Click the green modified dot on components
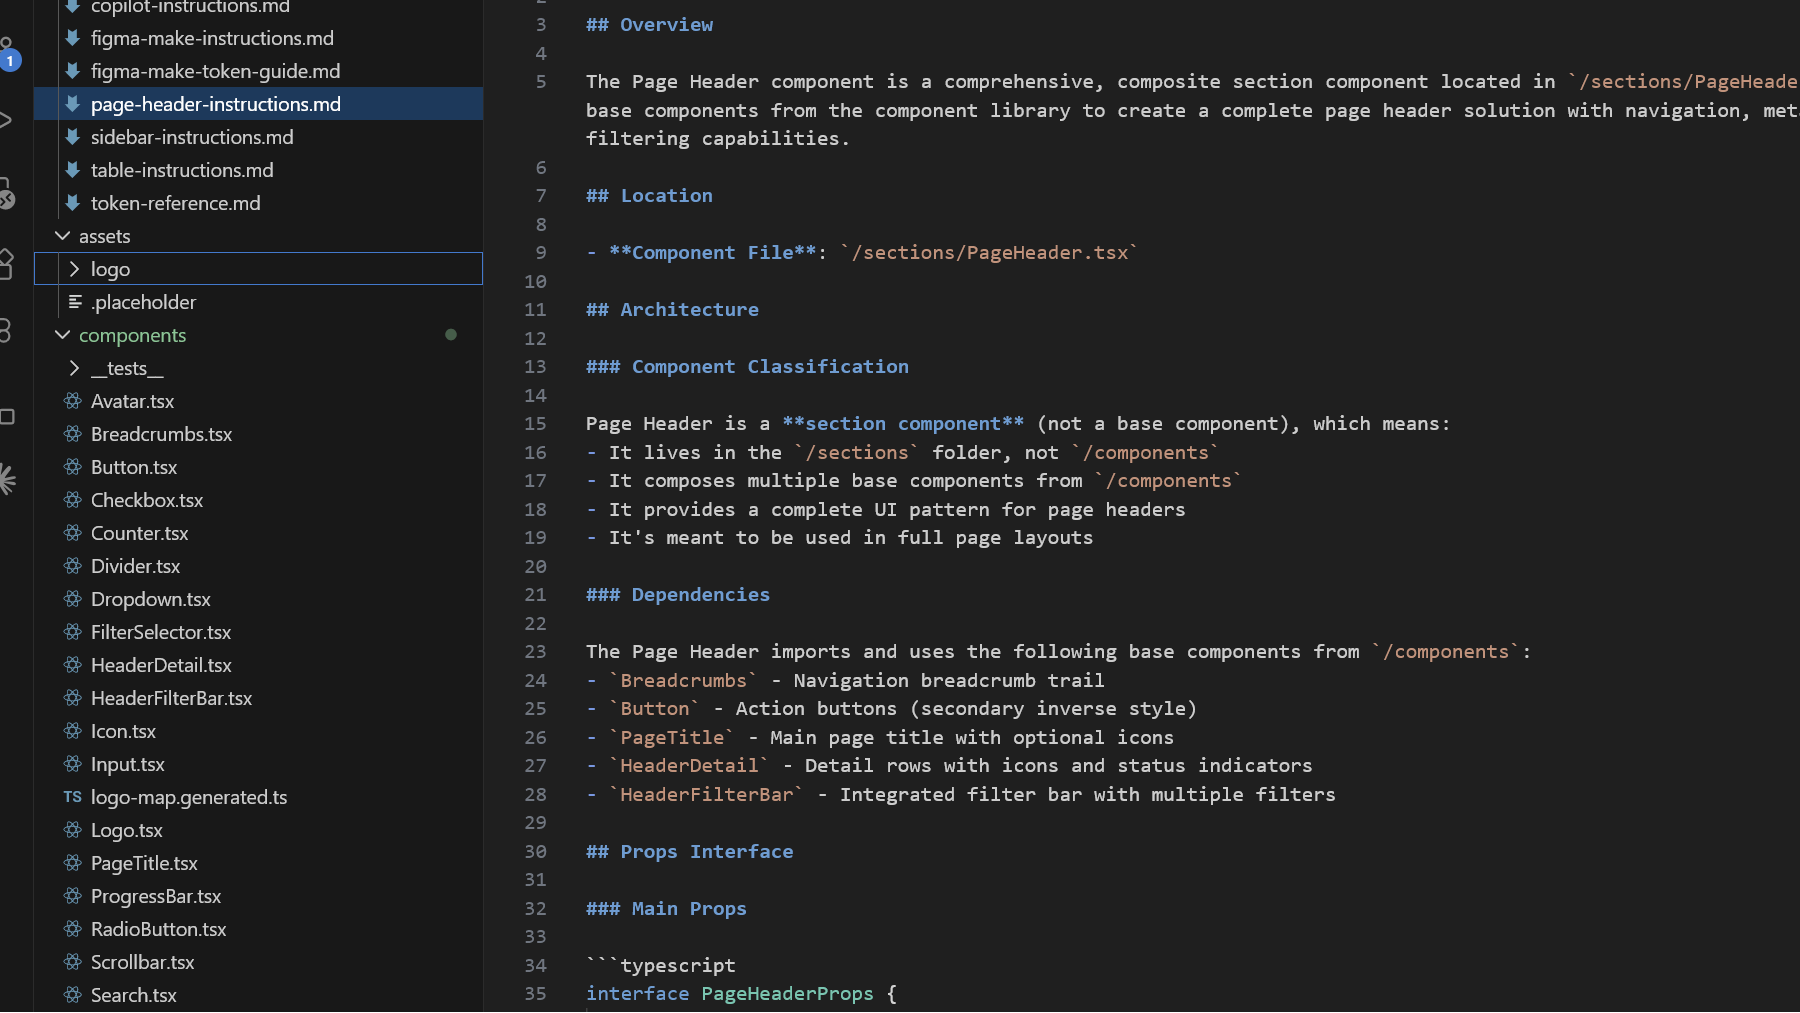 point(451,335)
